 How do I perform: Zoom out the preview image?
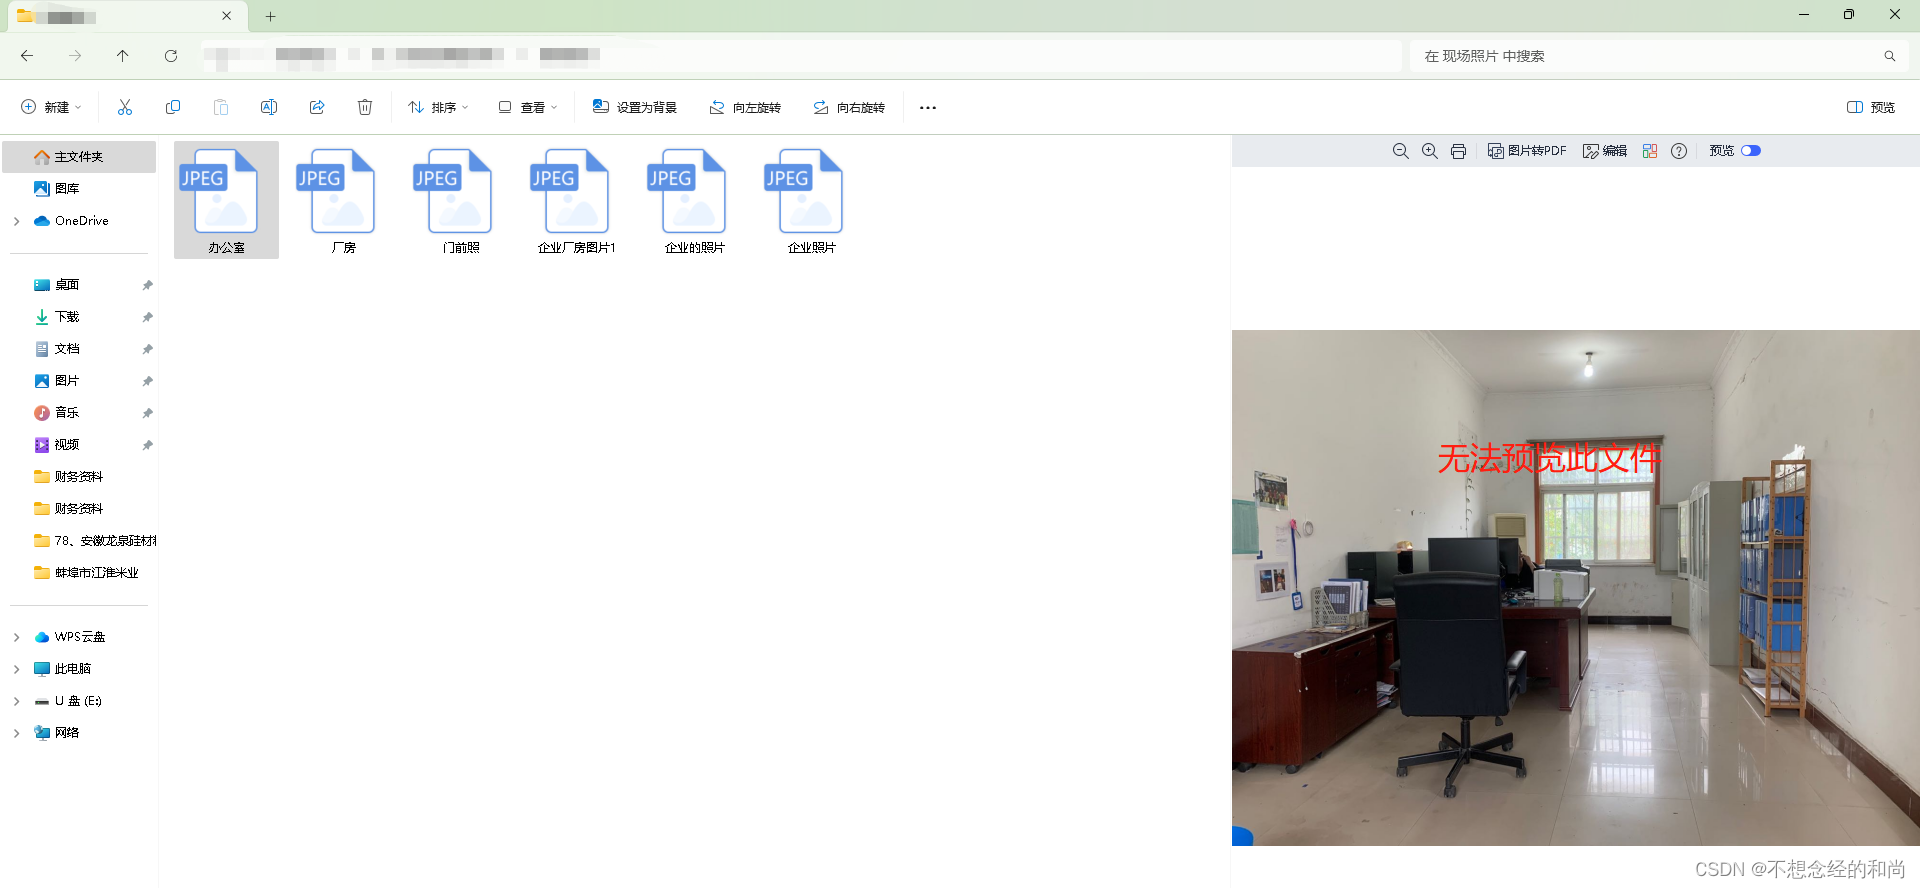click(1401, 151)
